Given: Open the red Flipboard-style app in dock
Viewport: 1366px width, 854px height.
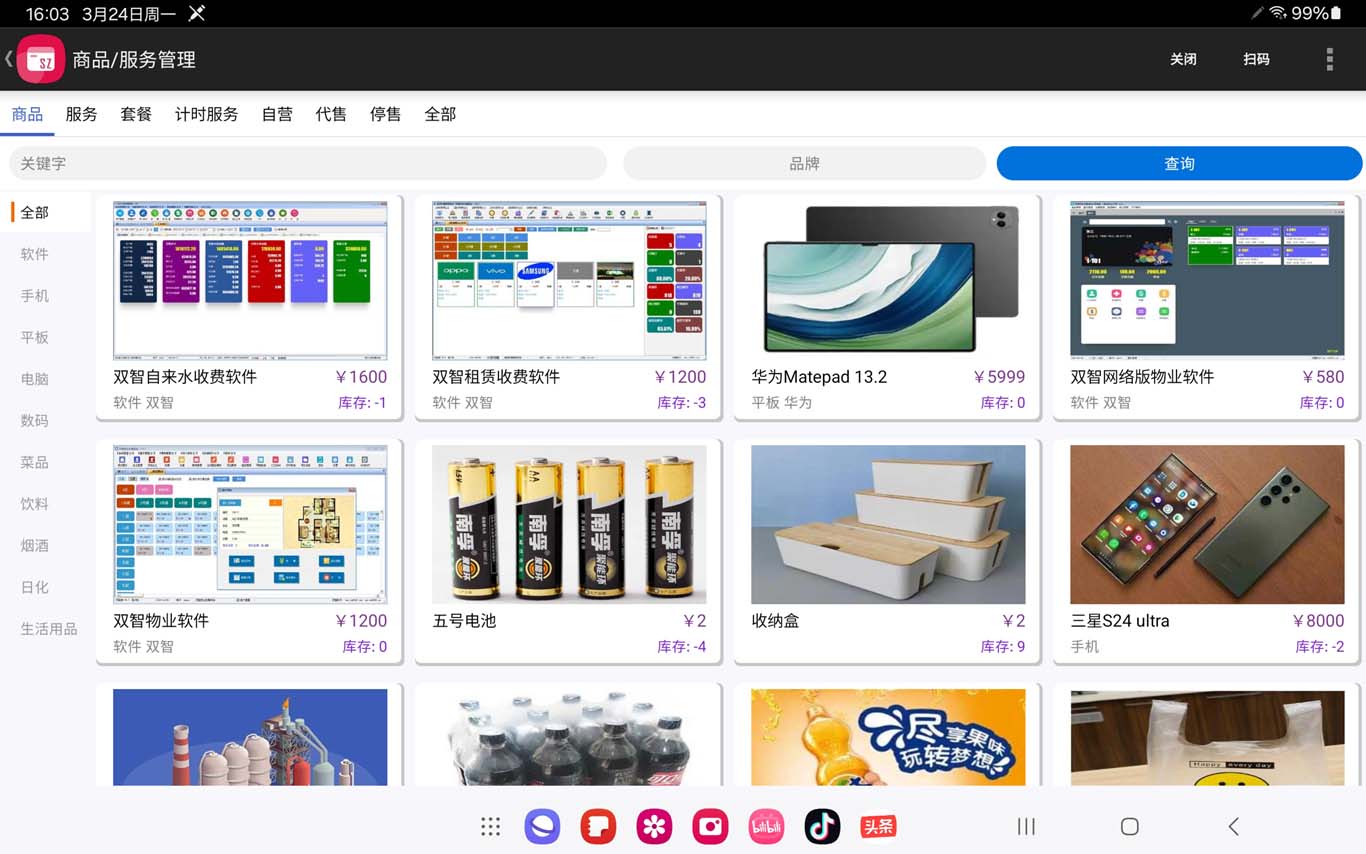Looking at the screenshot, I should pyautogui.click(x=598, y=826).
